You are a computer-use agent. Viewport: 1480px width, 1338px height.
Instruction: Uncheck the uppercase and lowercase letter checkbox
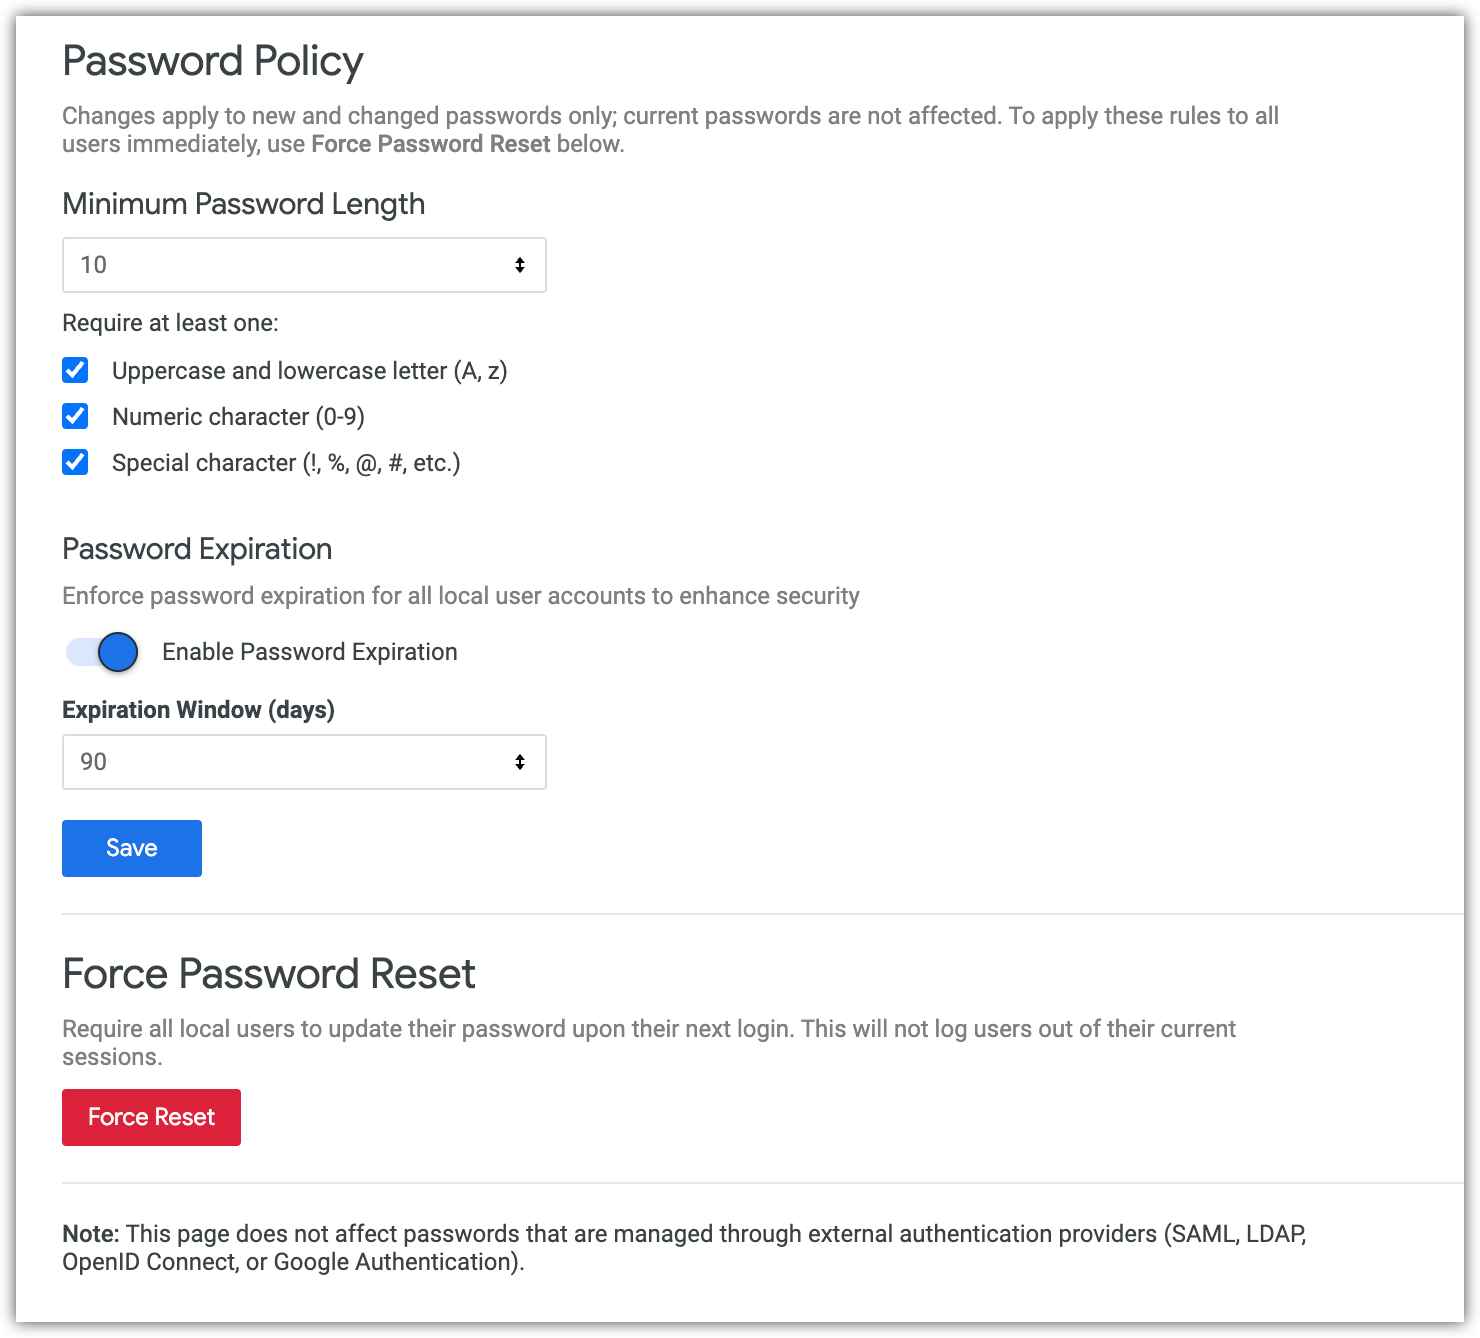75,370
